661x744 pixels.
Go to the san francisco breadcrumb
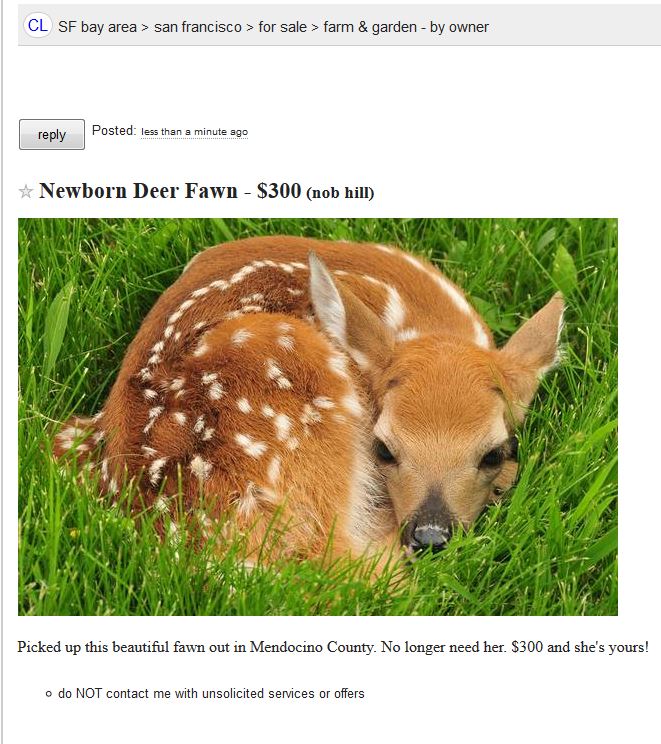pos(198,27)
